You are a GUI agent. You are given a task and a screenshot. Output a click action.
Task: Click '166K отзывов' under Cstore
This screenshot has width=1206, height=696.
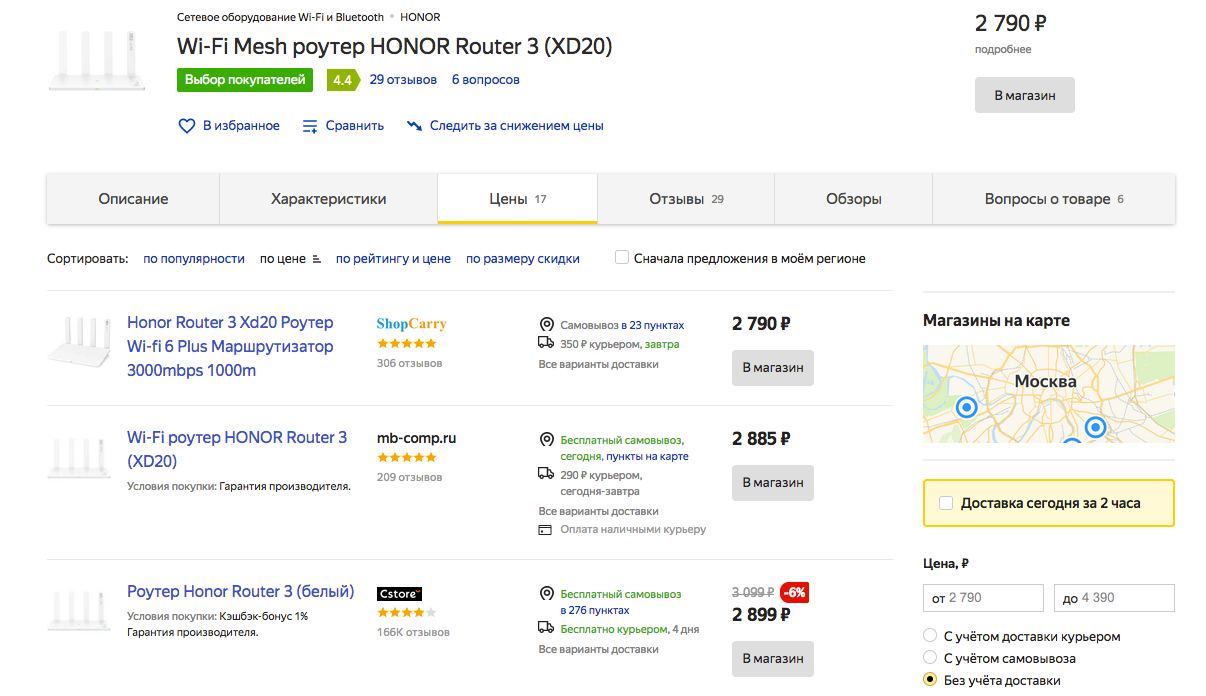click(413, 632)
